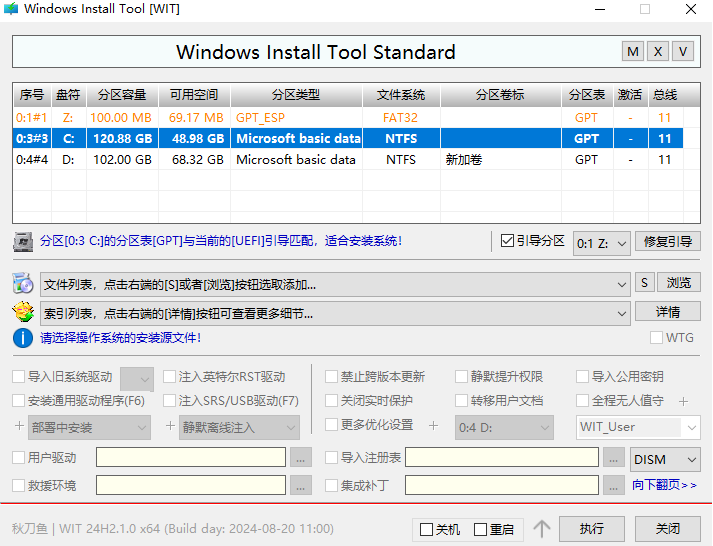Click the yellow index list icon
Screen dimensions: 713x546
click(x=23, y=312)
